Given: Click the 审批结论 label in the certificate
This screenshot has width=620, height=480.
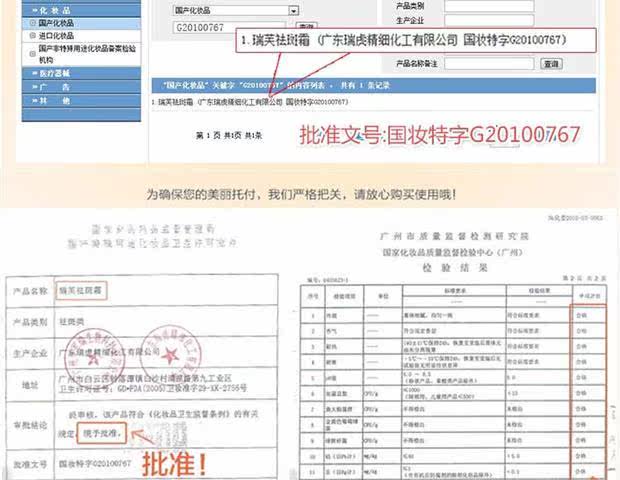Looking at the screenshot, I should pos(30,425).
